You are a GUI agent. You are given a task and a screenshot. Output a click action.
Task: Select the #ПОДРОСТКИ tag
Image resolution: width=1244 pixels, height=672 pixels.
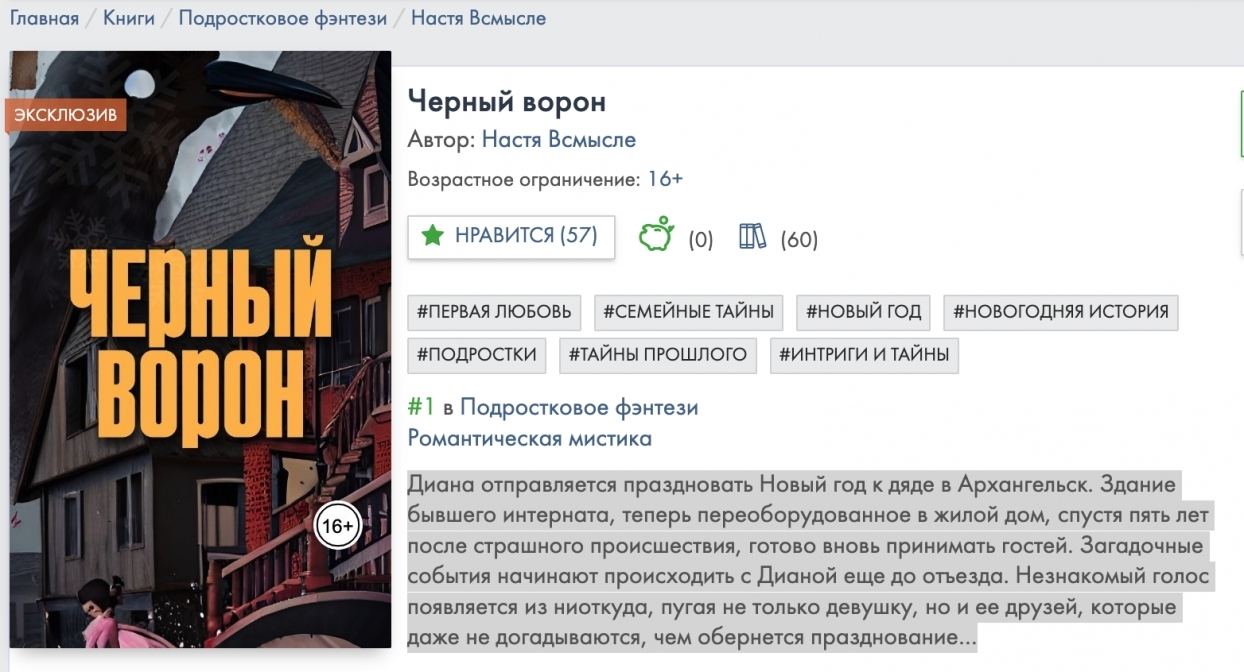pos(477,355)
